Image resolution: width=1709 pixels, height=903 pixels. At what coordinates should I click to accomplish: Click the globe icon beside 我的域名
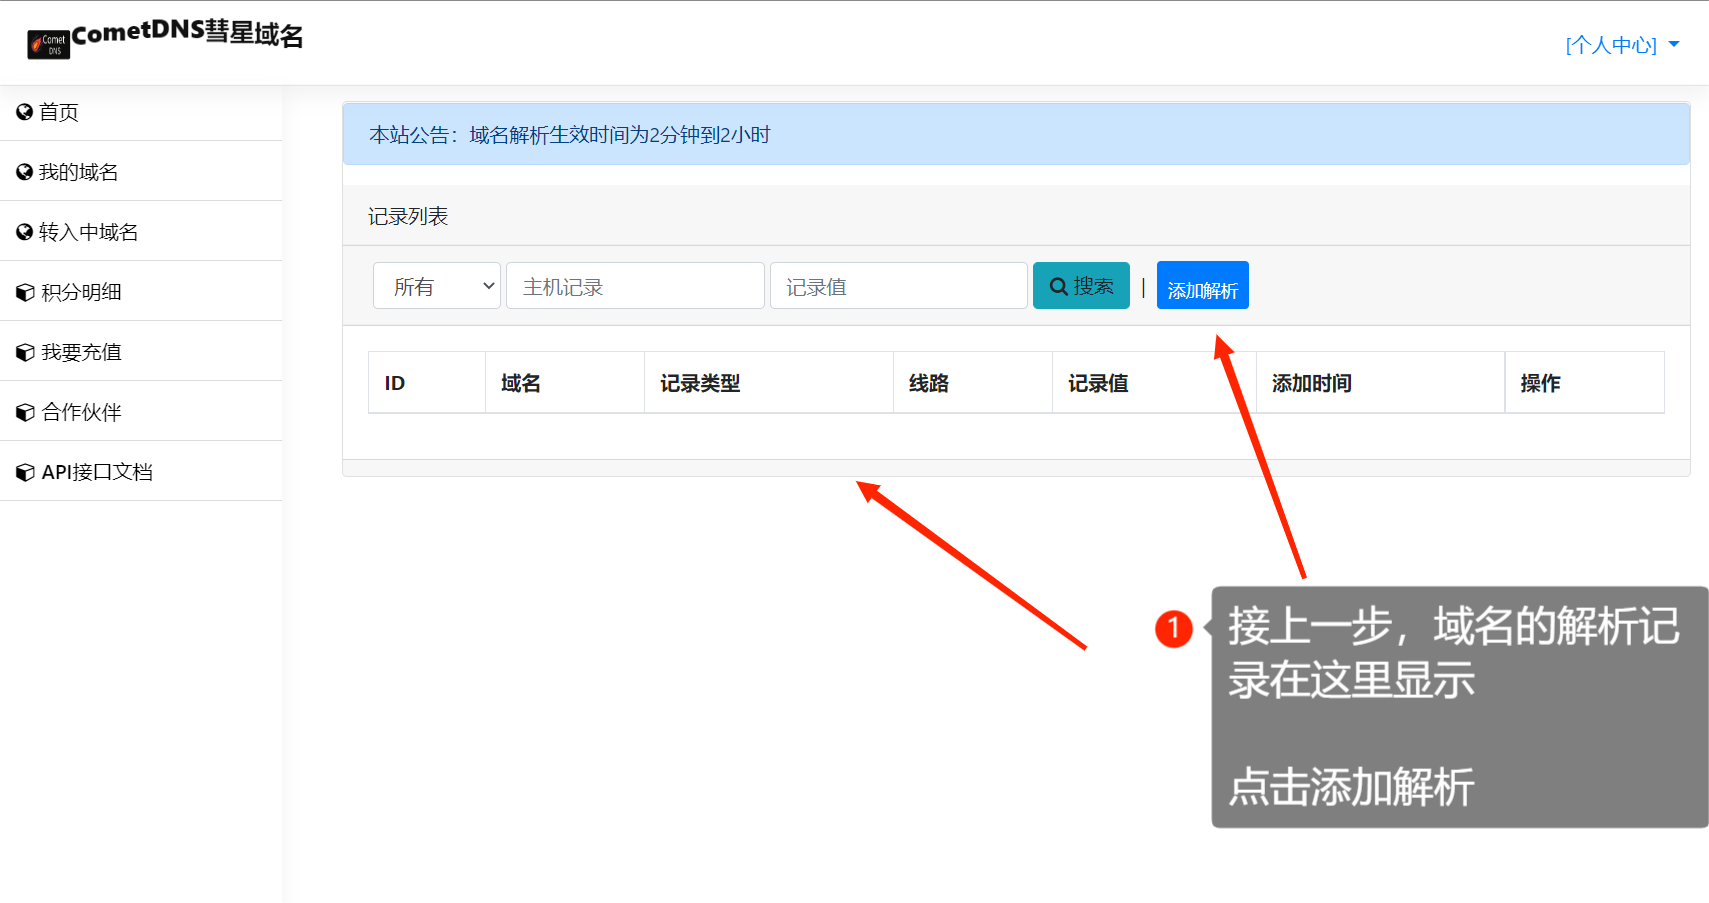tap(25, 172)
